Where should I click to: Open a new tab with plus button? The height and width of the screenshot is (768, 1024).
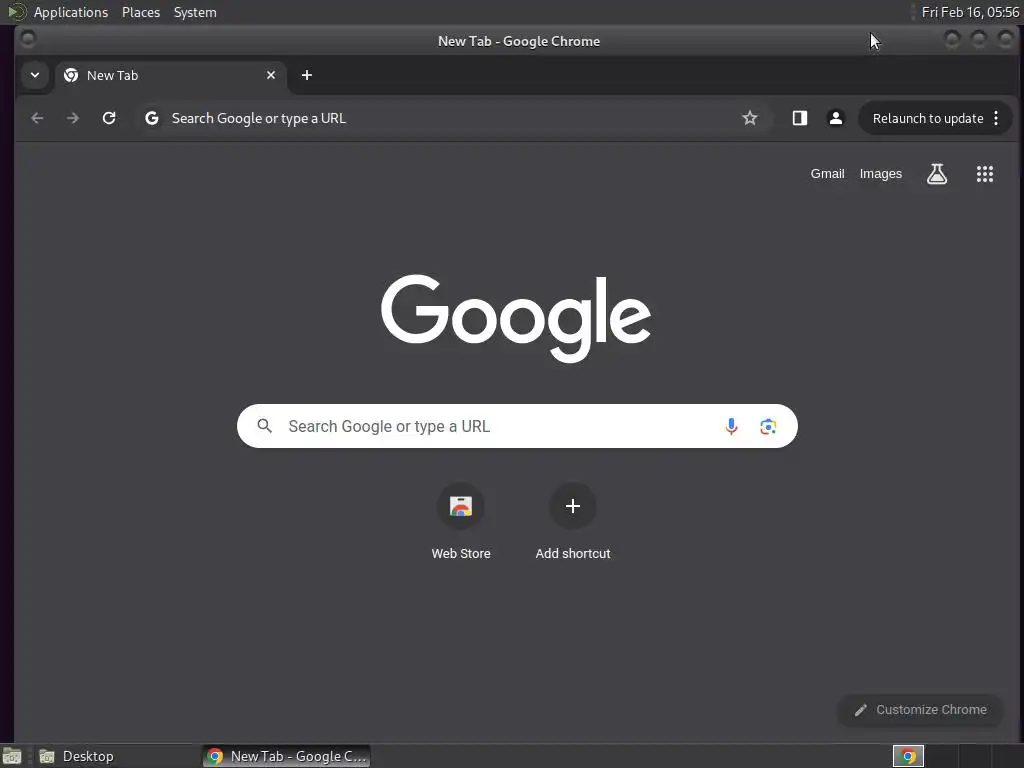pyautogui.click(x=307, y=75)
